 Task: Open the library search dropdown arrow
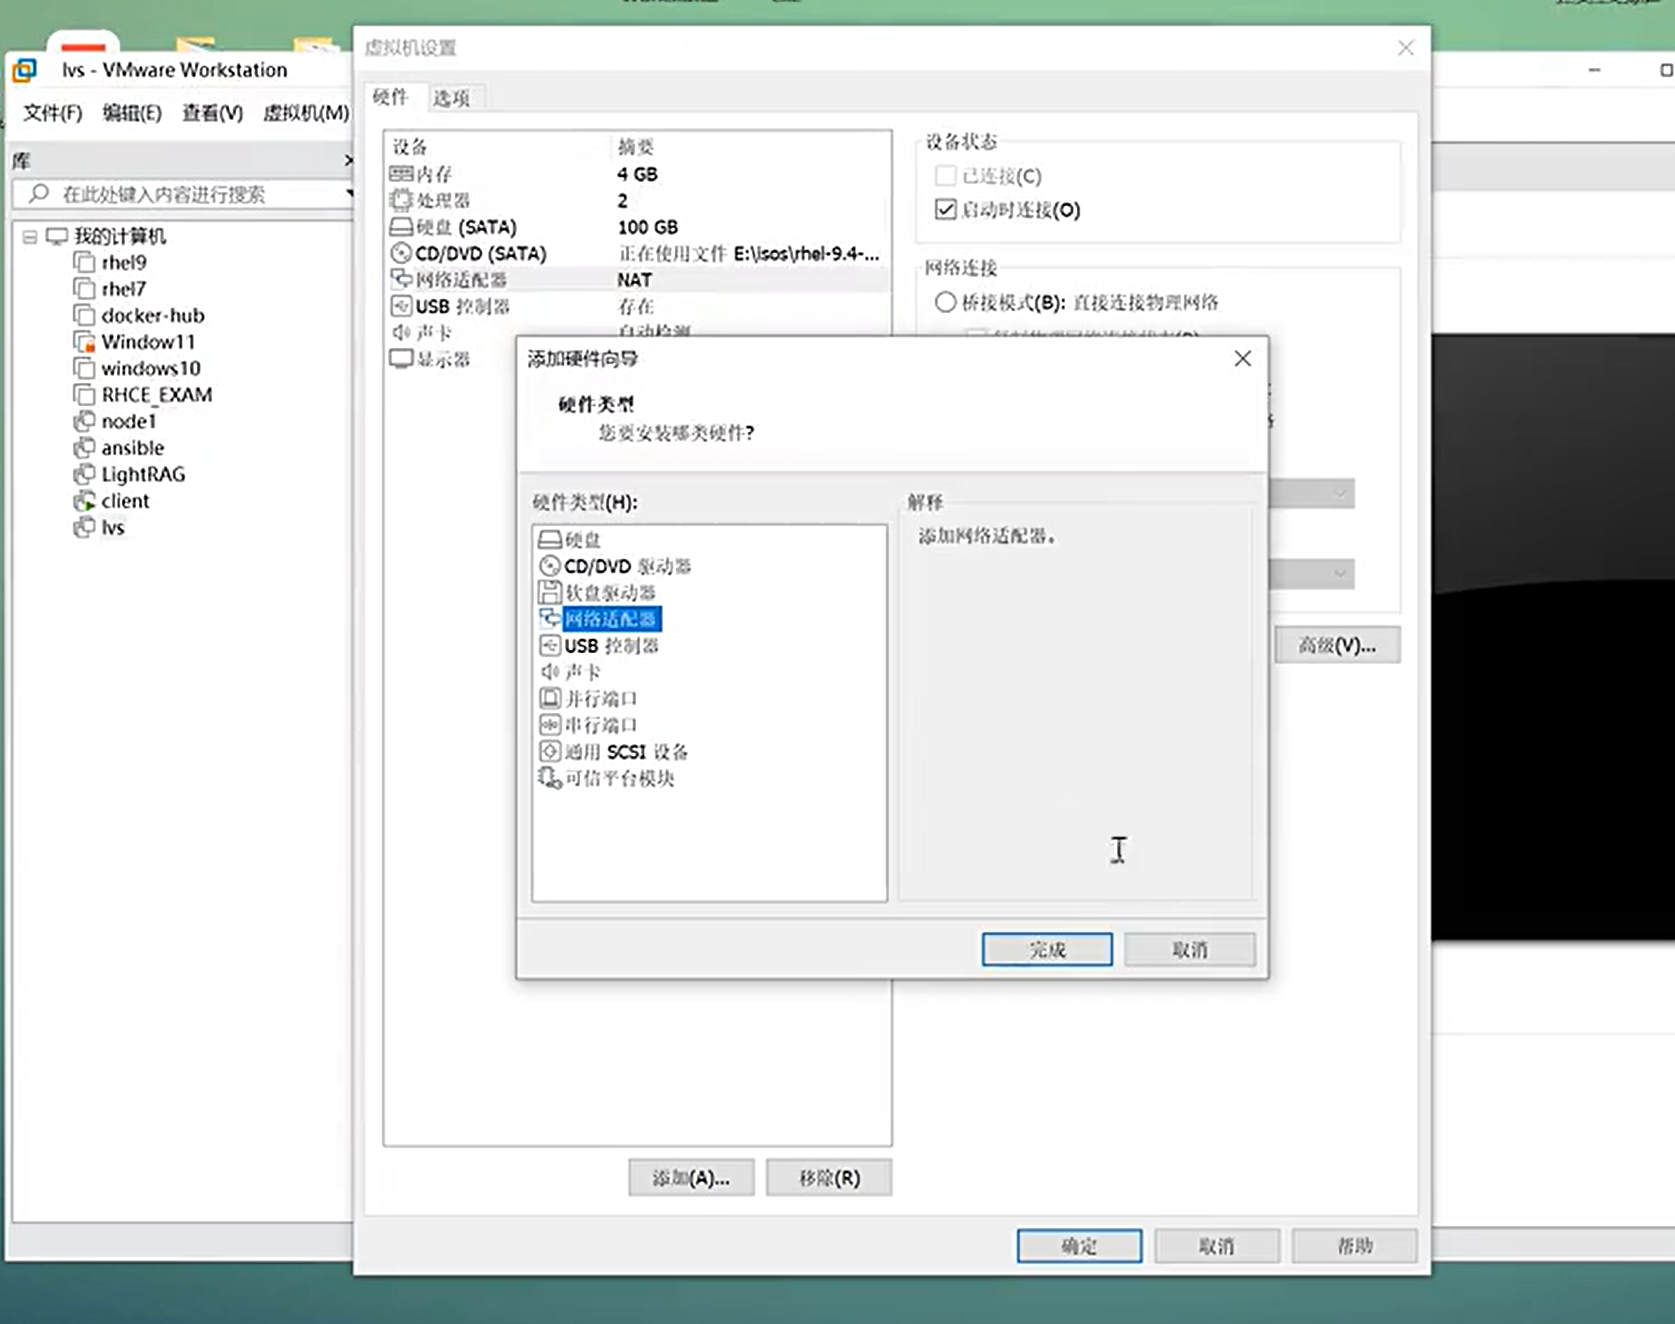pos(349,193)
